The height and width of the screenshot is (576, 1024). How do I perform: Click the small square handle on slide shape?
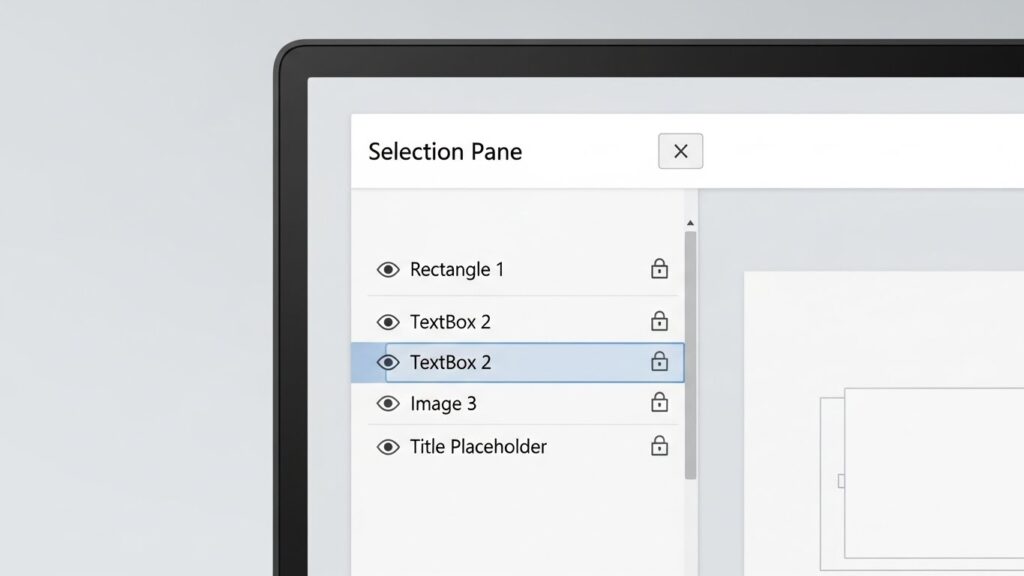click(x=841, y=481)
